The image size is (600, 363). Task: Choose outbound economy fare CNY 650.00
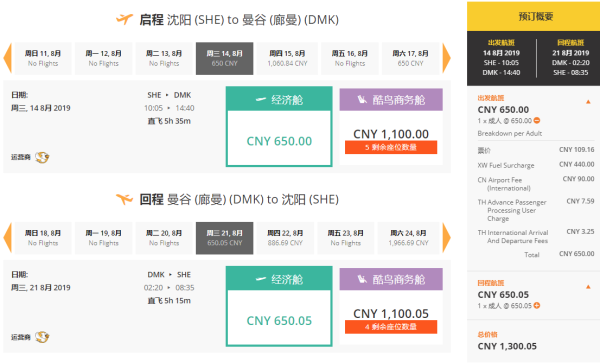pyautogui.click(x=279, y=127)
